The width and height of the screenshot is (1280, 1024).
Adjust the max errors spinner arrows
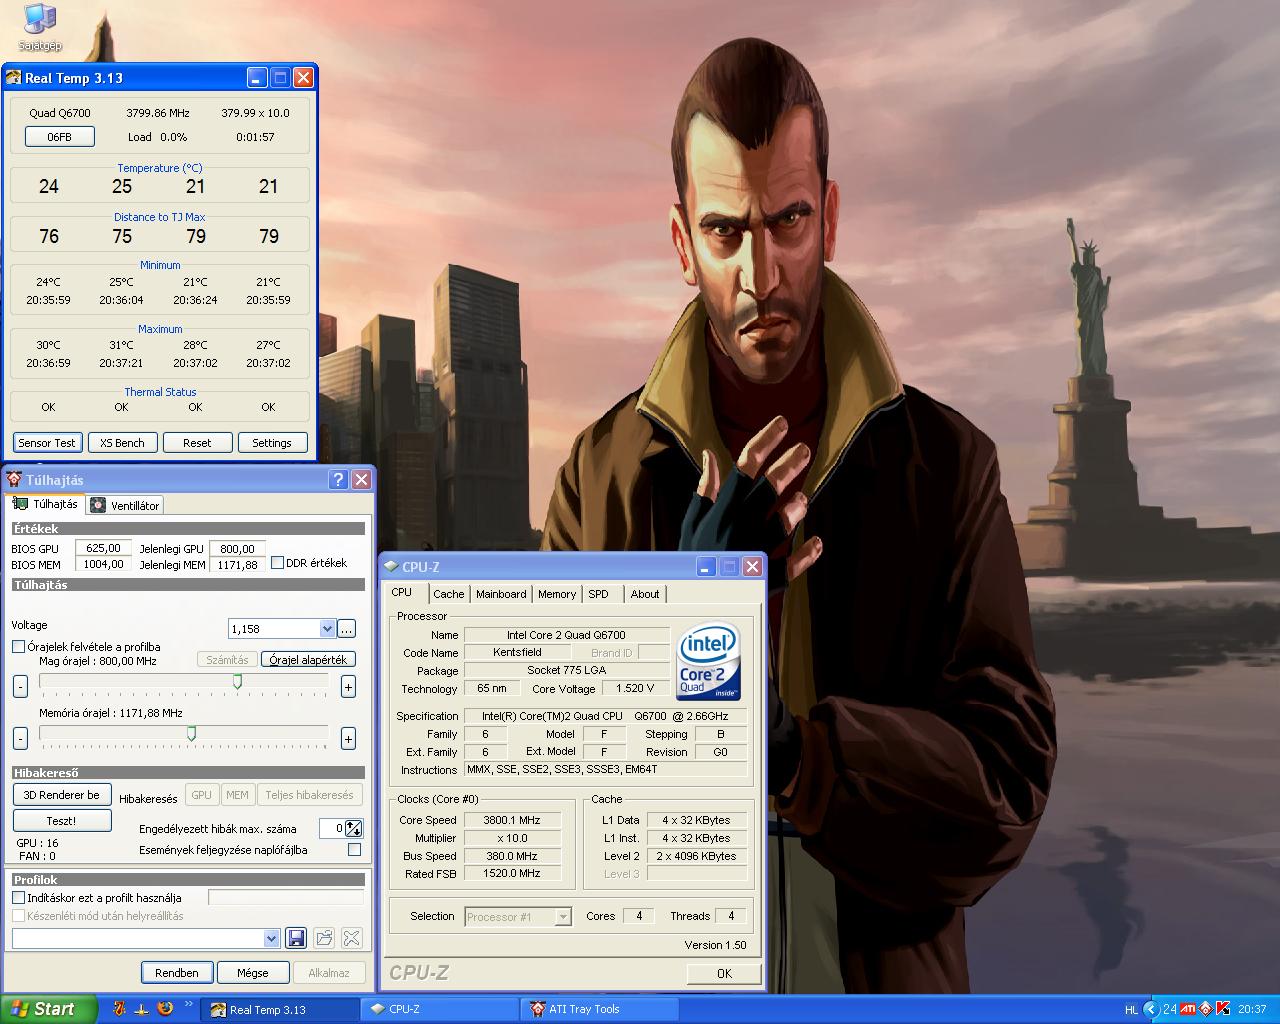click(x=354, y=828)
